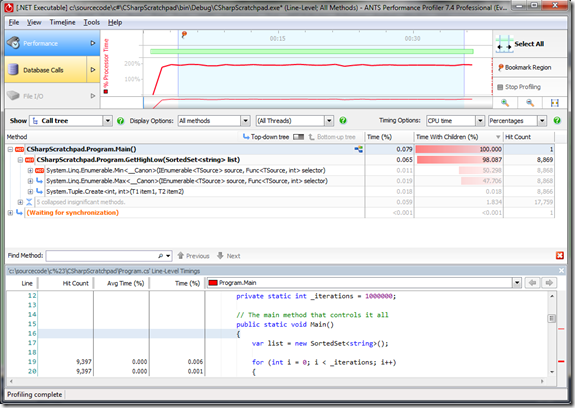Expand the Enumerable.Max tree node

[x=30, y=181]
